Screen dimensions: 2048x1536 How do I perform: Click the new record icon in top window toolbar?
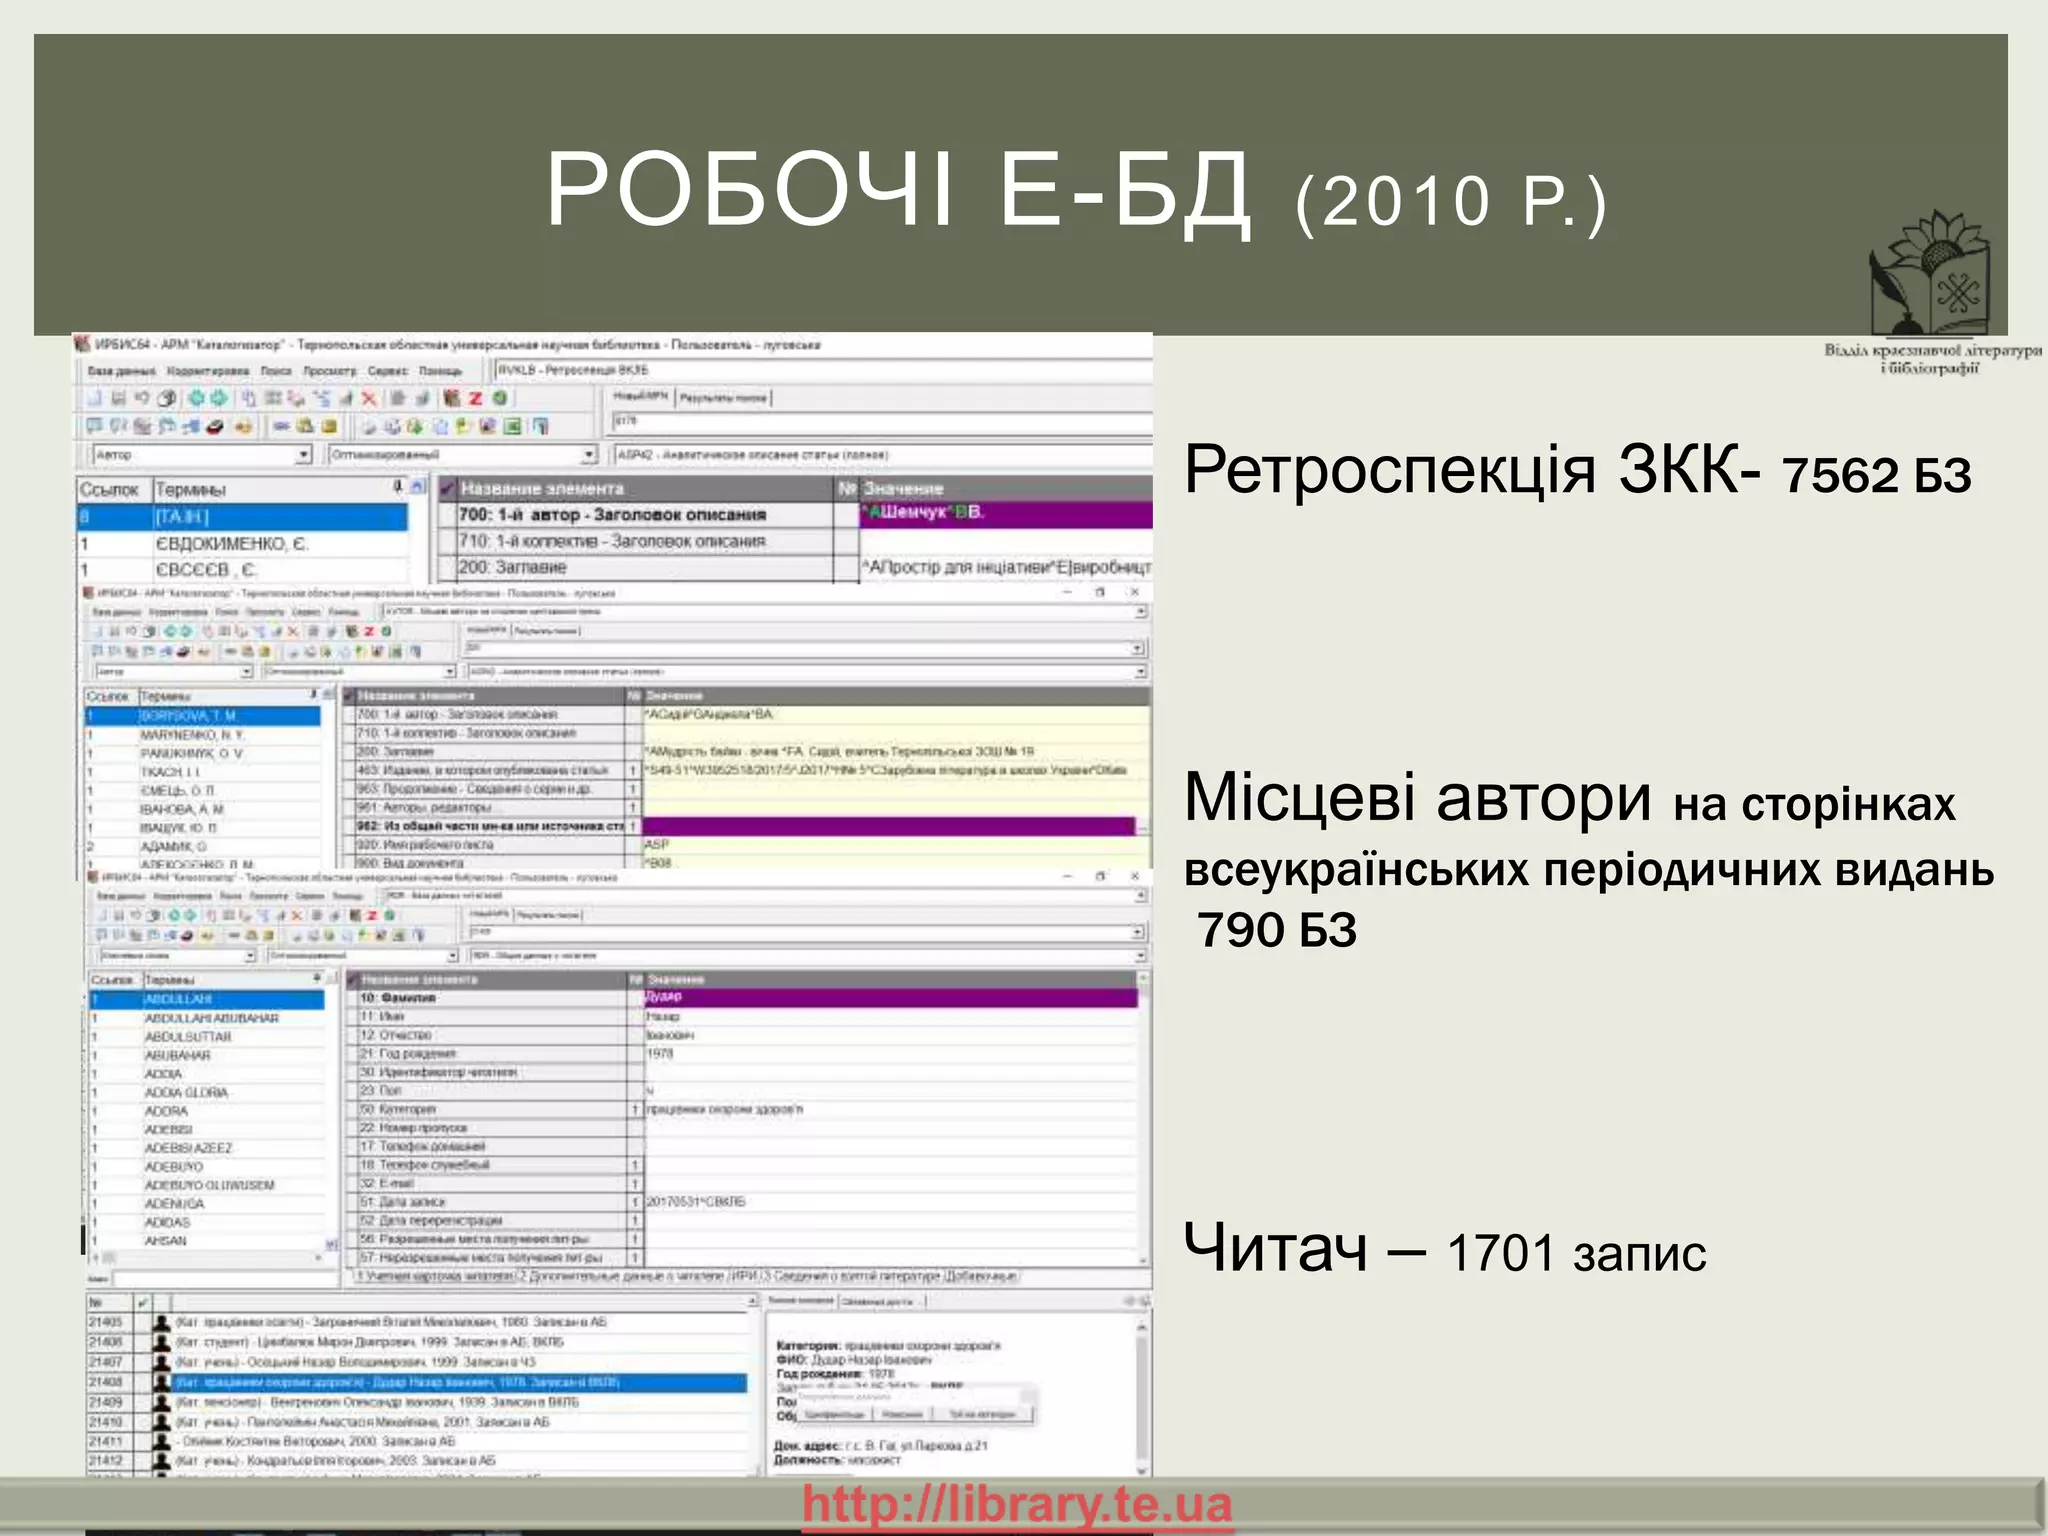[x=95, y=398]
